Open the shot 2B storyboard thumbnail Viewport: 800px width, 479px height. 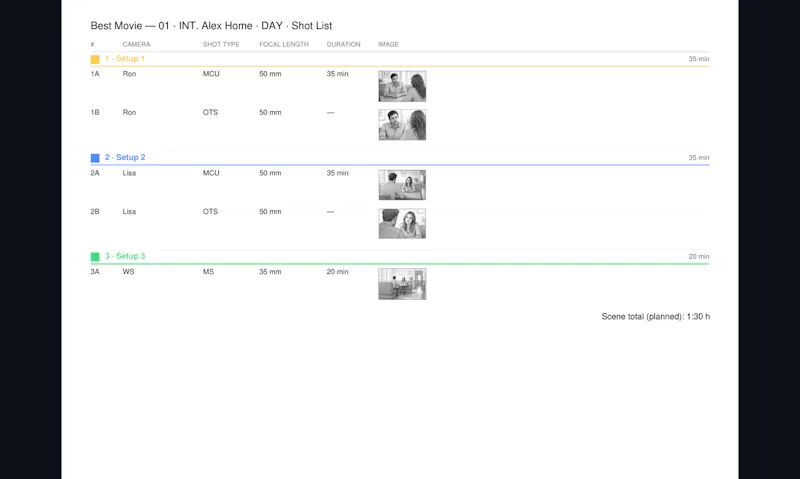click(x=402, y=223)
